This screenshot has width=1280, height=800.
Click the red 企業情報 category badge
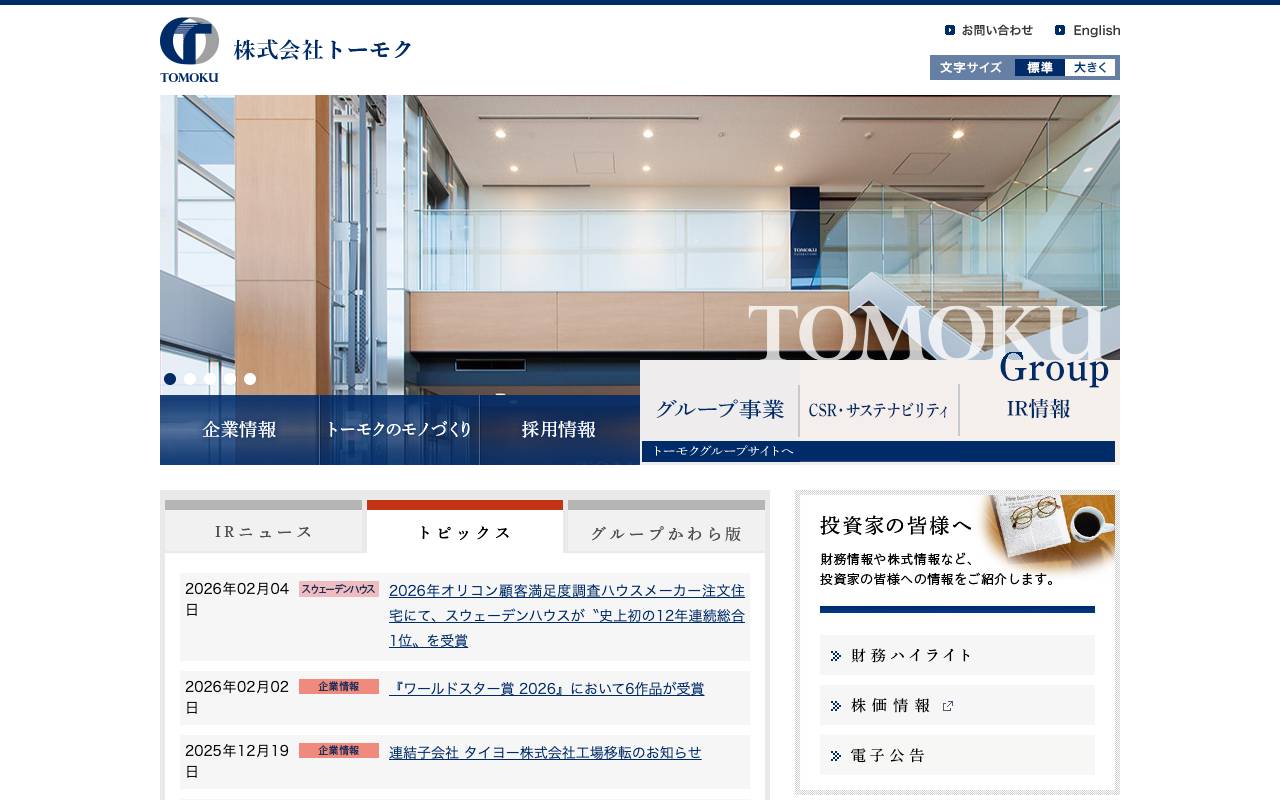coord(338,687)
